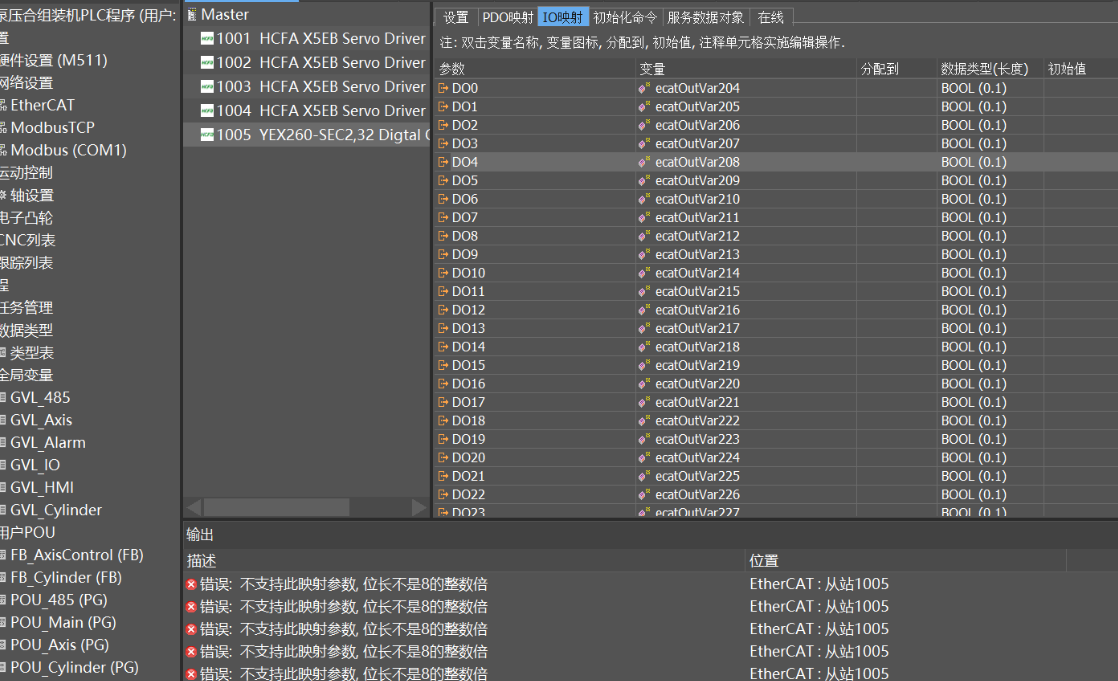Screen dimensions: 1118x681
Task: Click the red error icon in first output row
Action: coord(191,584)
